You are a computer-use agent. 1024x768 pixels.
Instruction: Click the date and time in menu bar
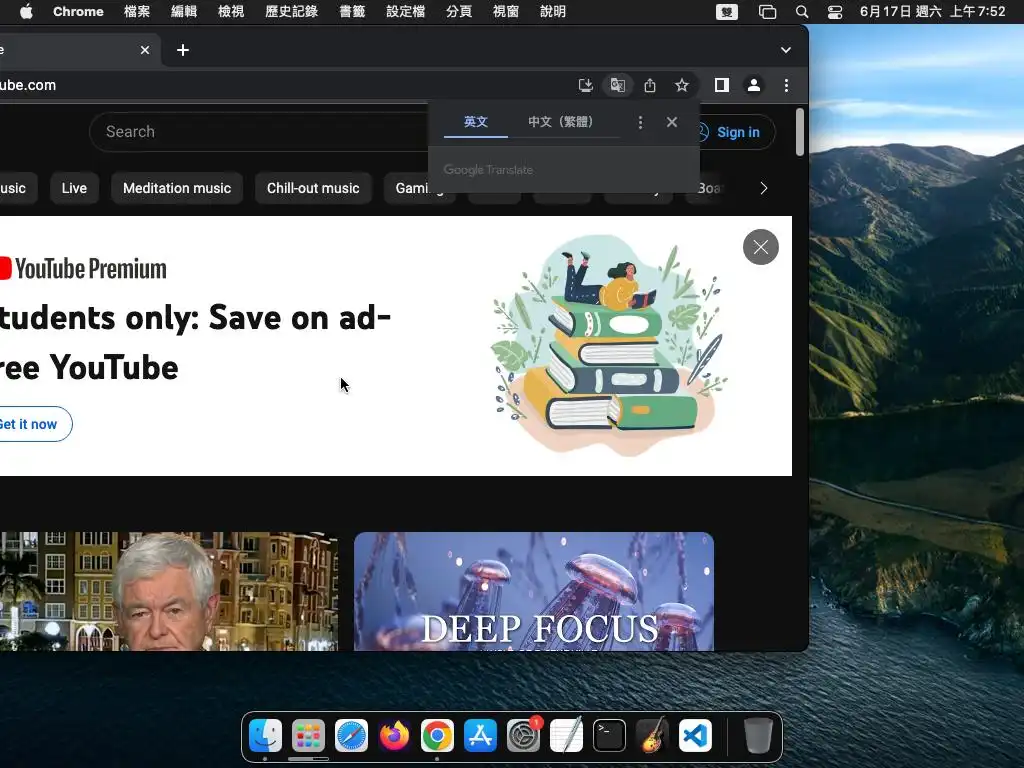[x=933, y=12]
